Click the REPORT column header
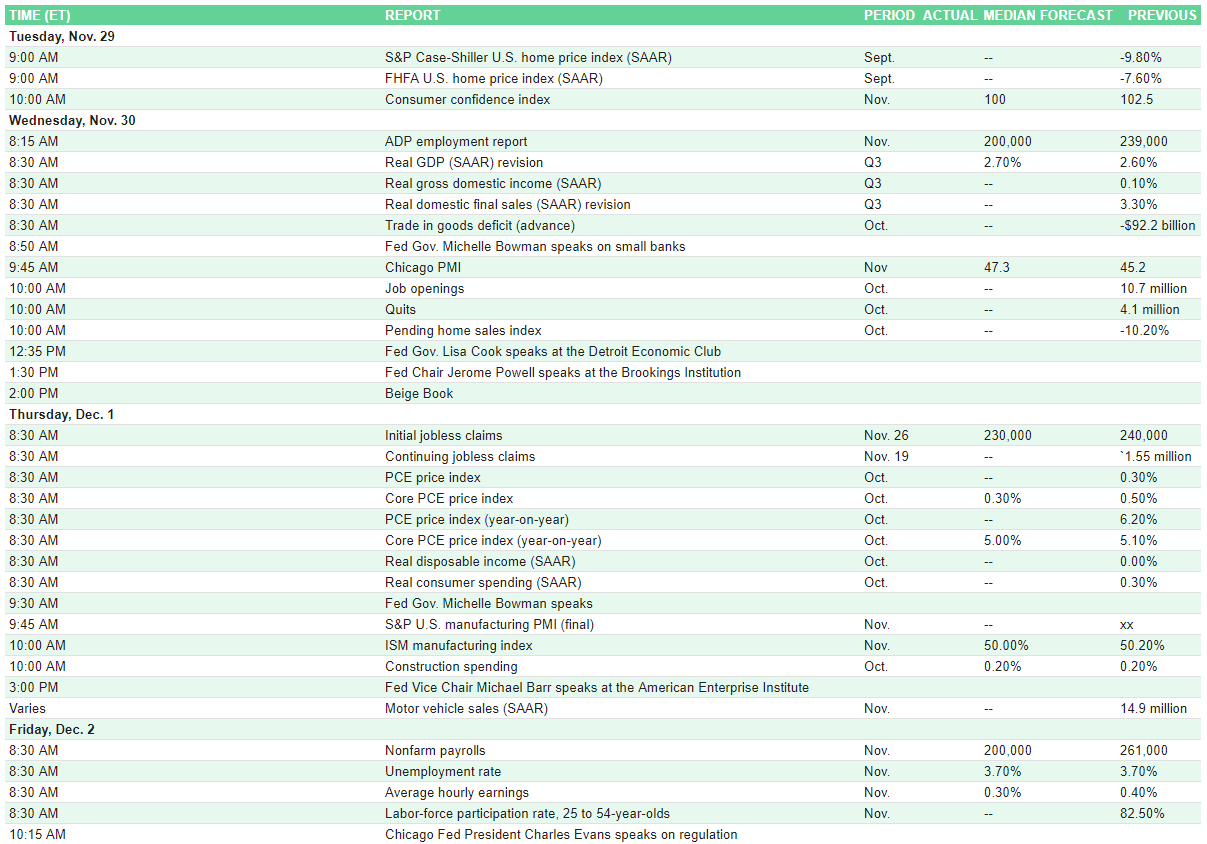Viewport: 1207px width, 844px height. [412, 15]
